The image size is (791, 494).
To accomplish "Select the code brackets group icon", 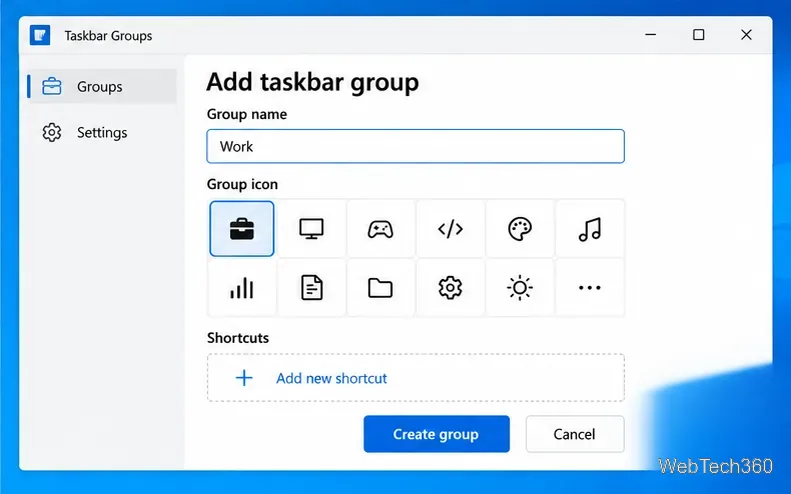I will [450, 229].
